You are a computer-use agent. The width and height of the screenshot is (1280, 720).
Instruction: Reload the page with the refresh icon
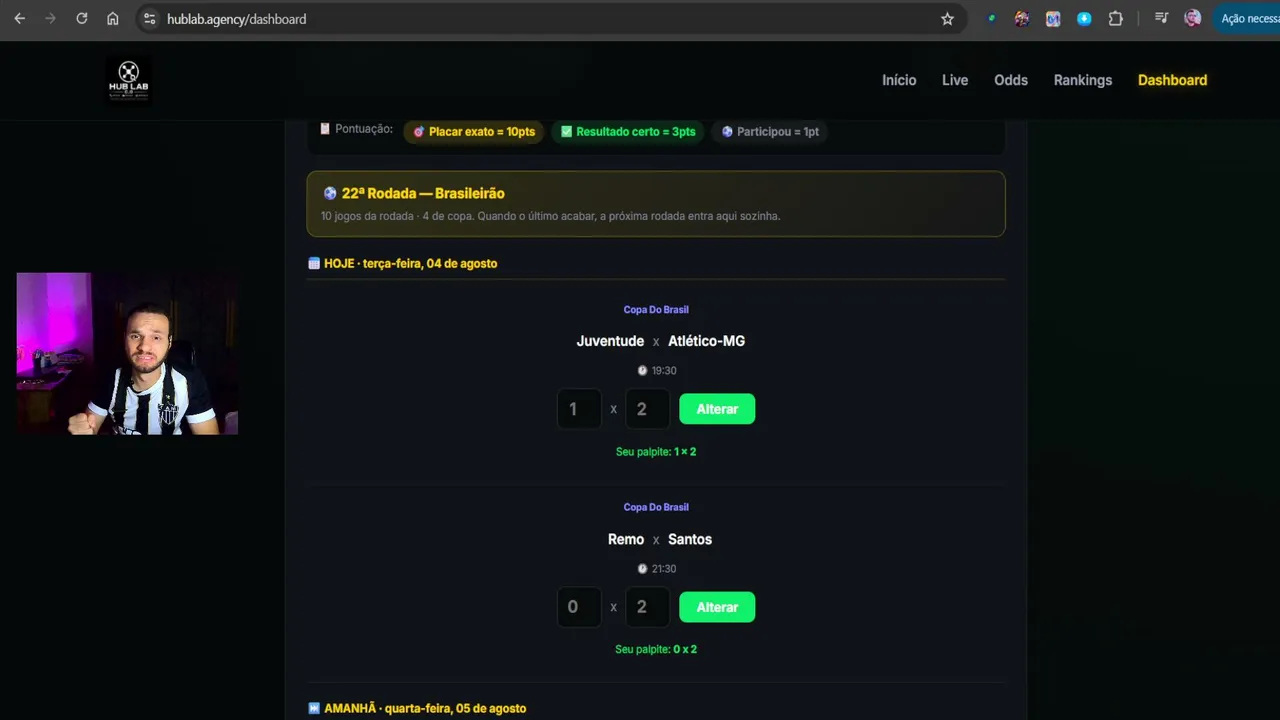[x=82, y=19]
